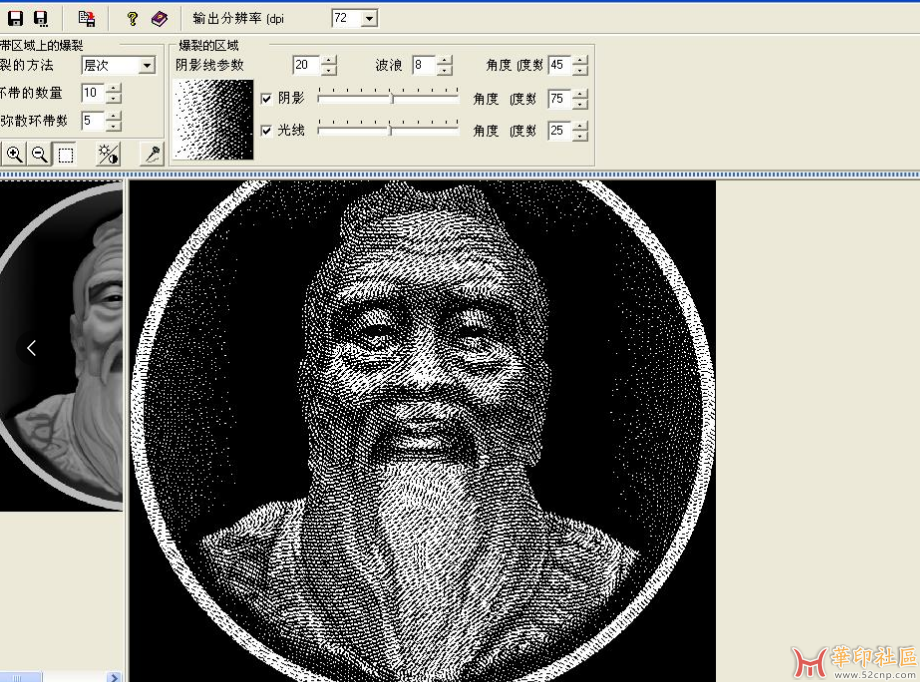Open the 输出分辨率 dpi dropdown
Viewport: 920px width, 682px height.
tap(369, 18)
